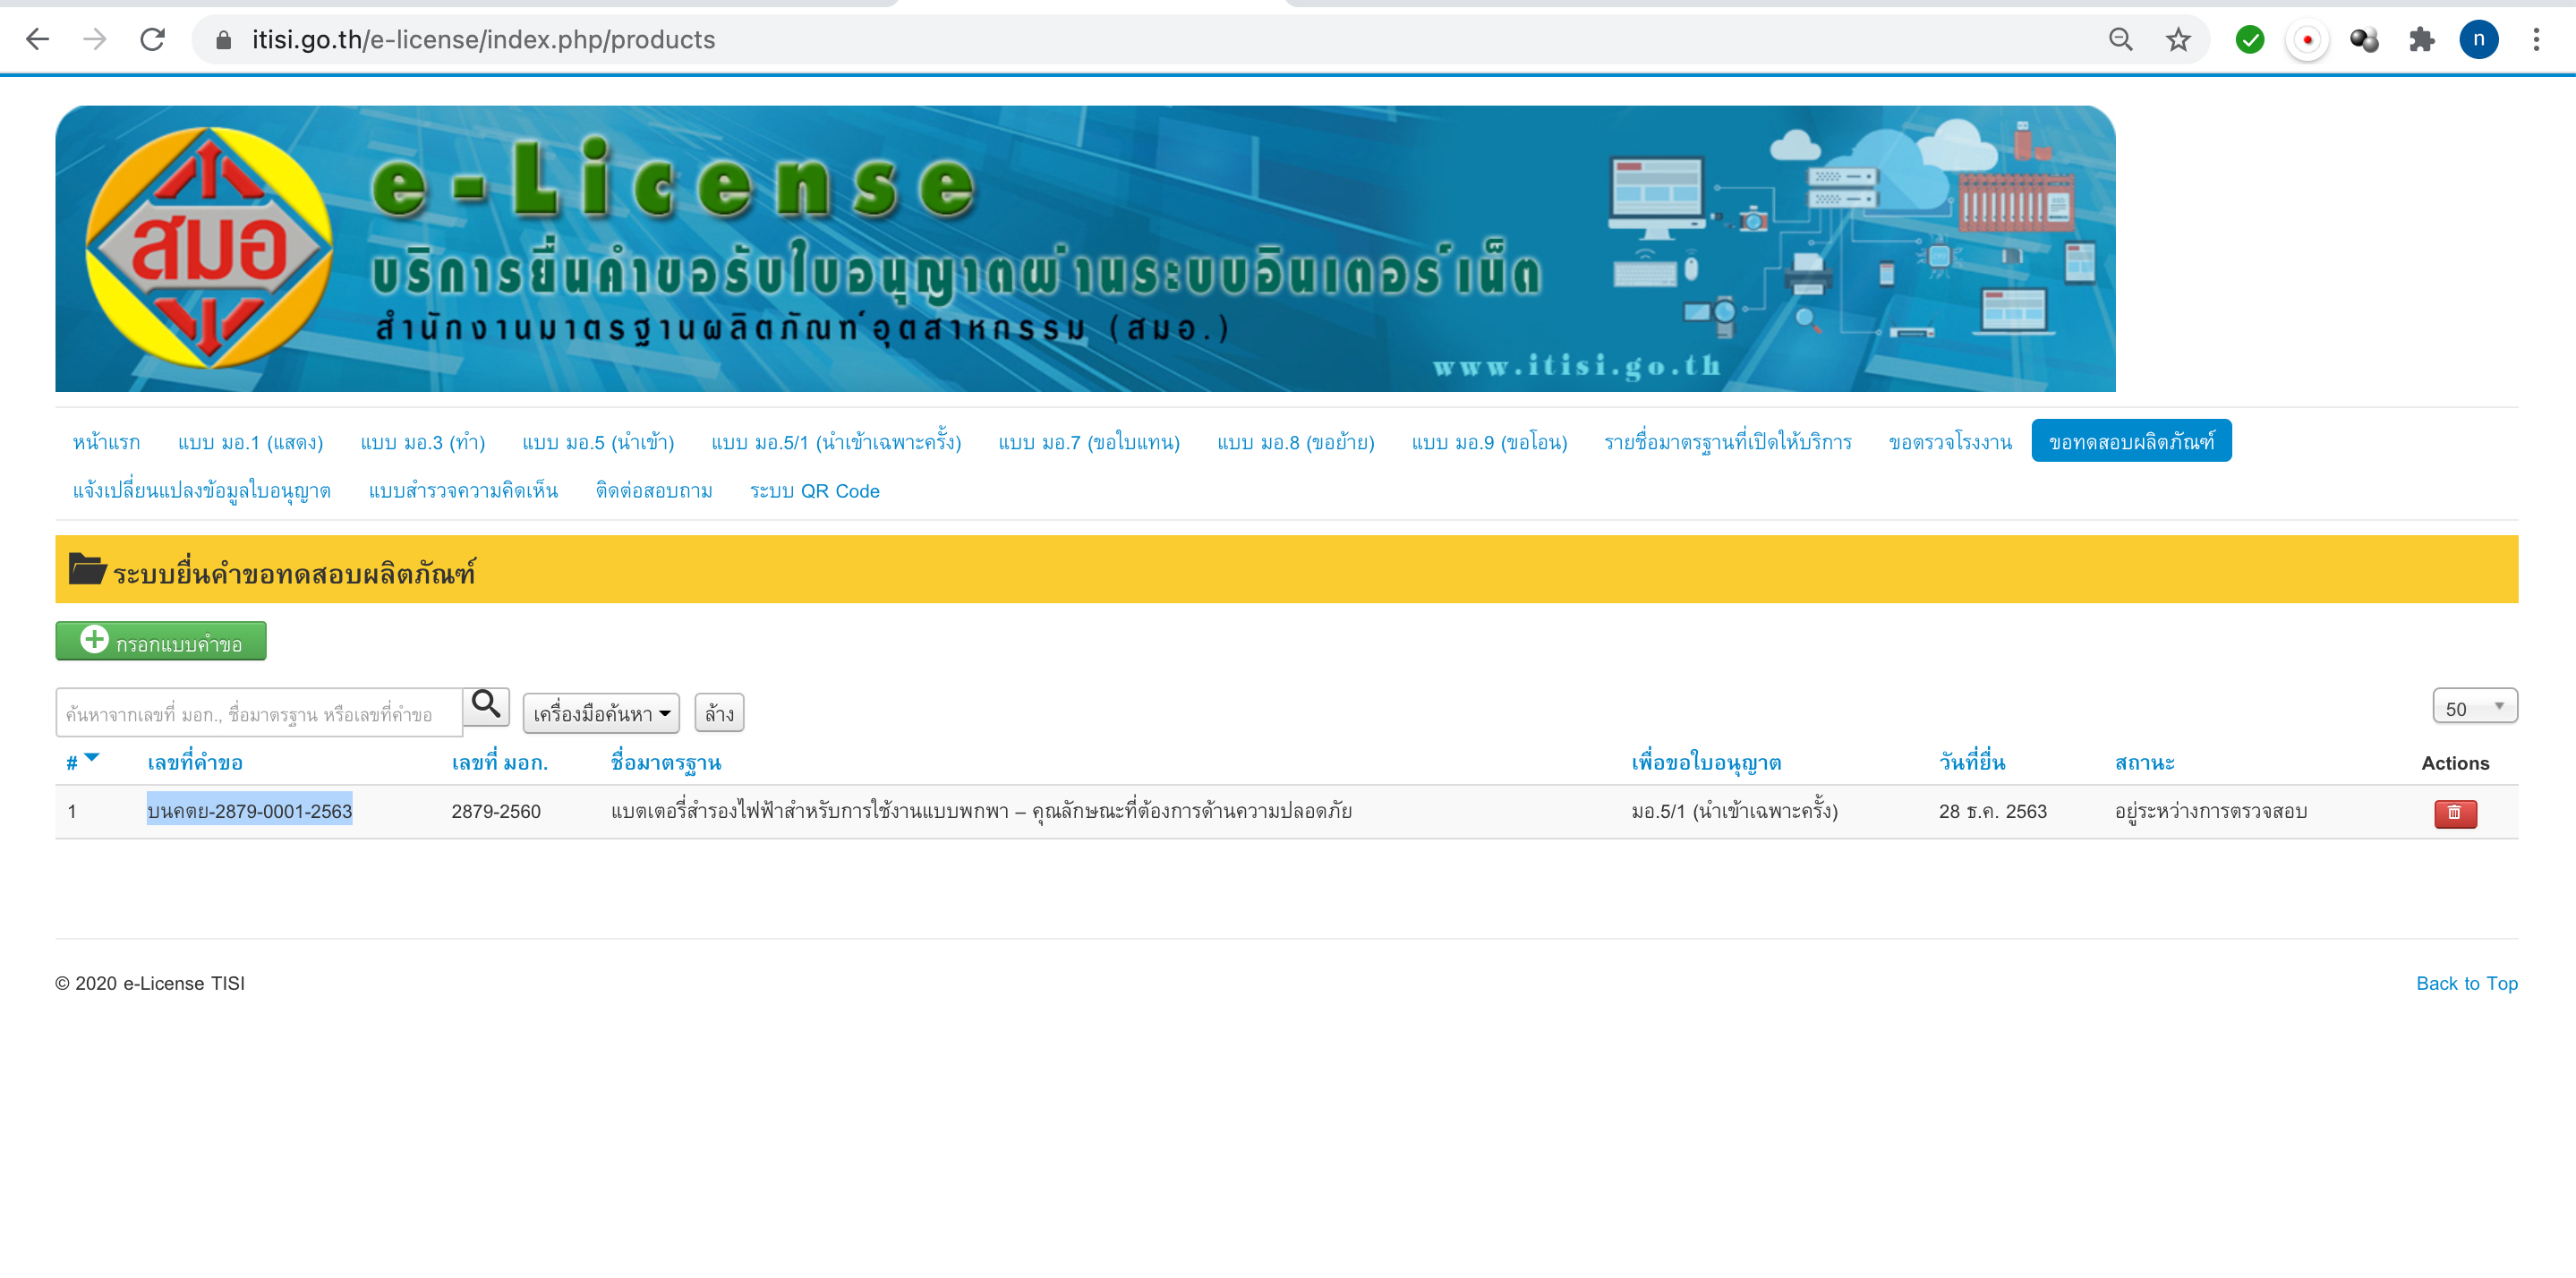The width and height of the screenshot is (2576, 1278).
Task: Sort by the # column header
Action: 72,763
